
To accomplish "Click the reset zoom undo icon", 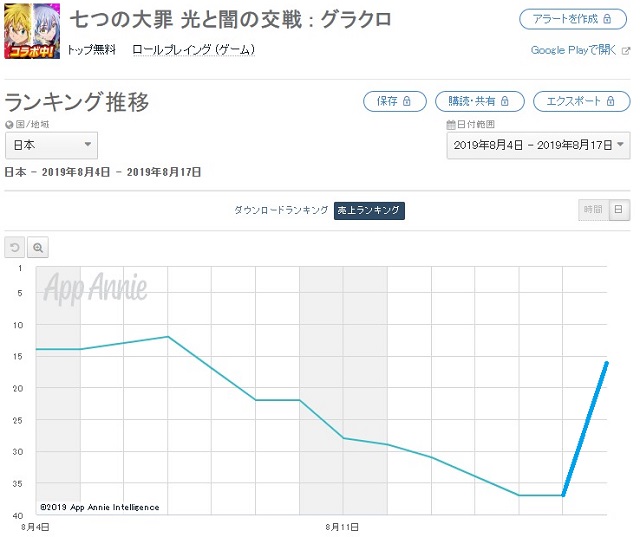I will point(15,247).
